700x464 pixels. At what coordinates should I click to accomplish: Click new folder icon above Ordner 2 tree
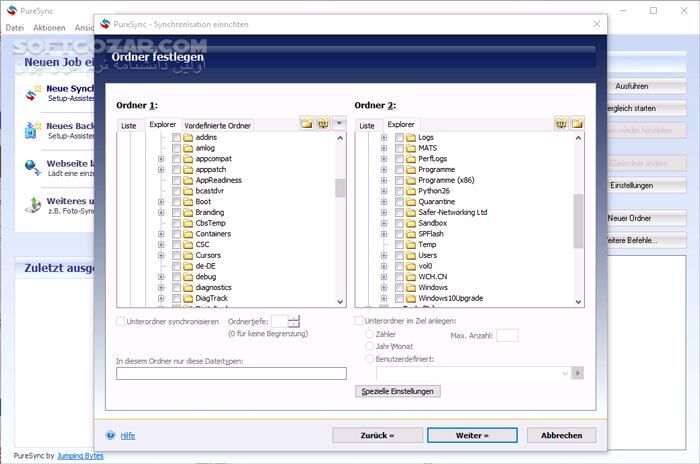coord(577,124)
